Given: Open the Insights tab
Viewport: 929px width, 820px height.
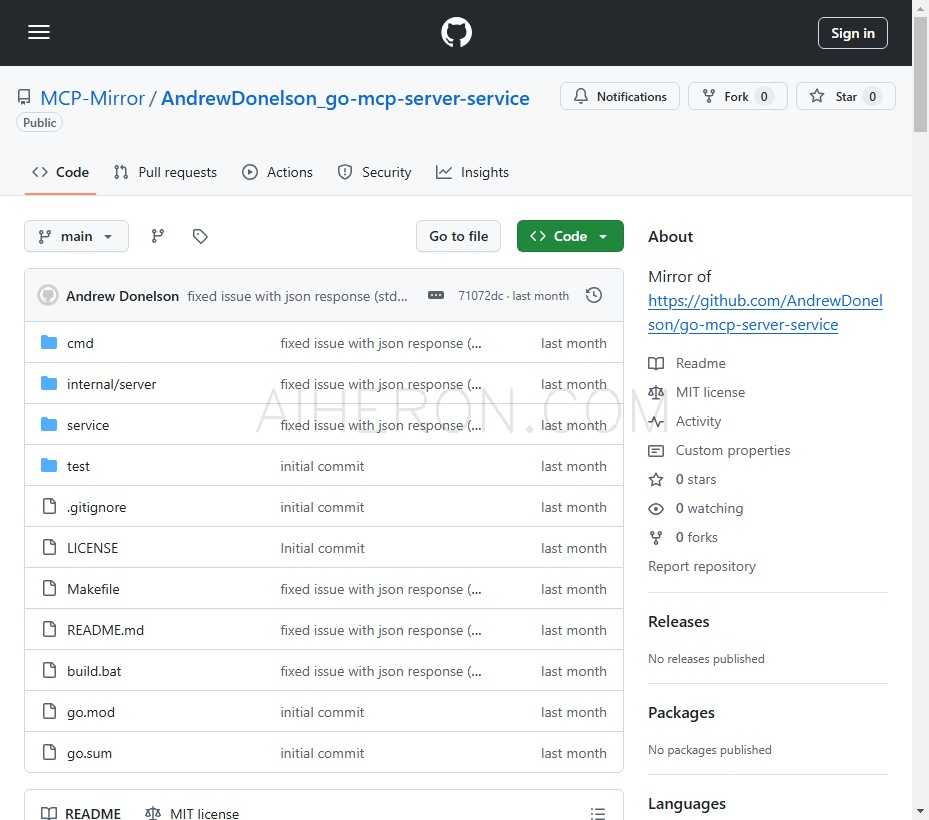Looking at the screenshot, I should [x=472, y=172].
